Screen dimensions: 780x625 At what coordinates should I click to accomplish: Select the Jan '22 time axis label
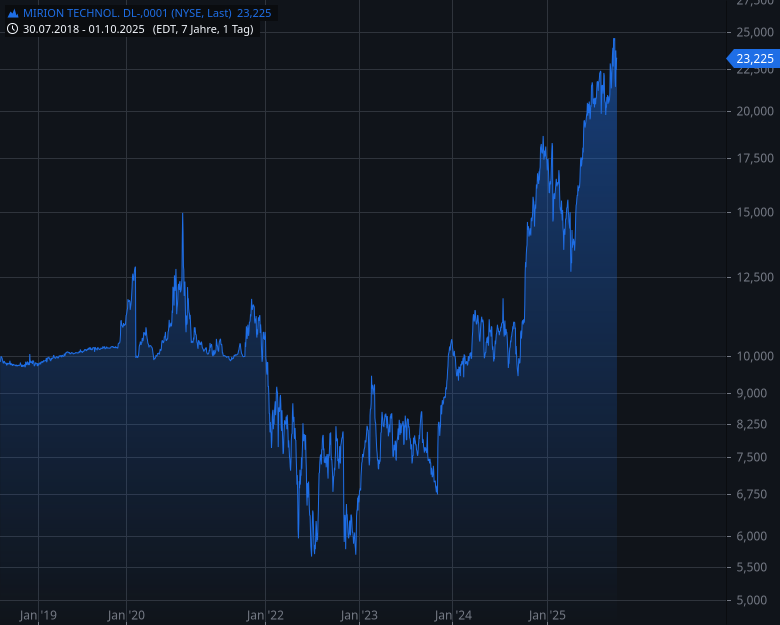pyautogui.click(x=264, y=615)
